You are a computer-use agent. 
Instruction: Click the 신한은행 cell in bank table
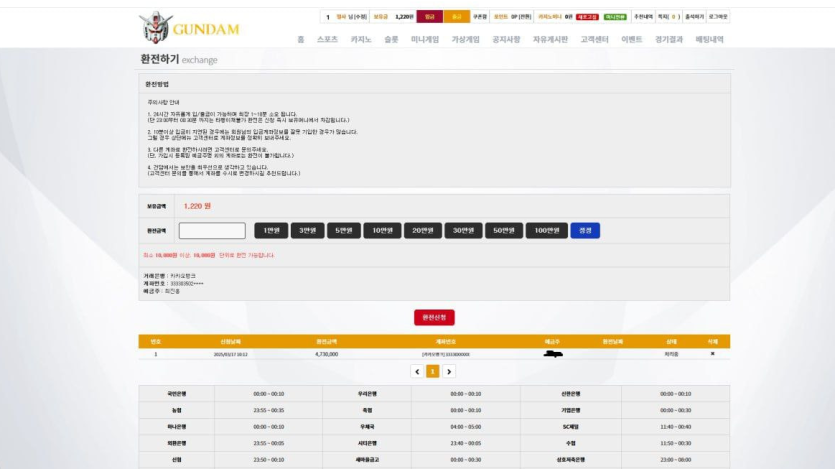tap(571, 394)
